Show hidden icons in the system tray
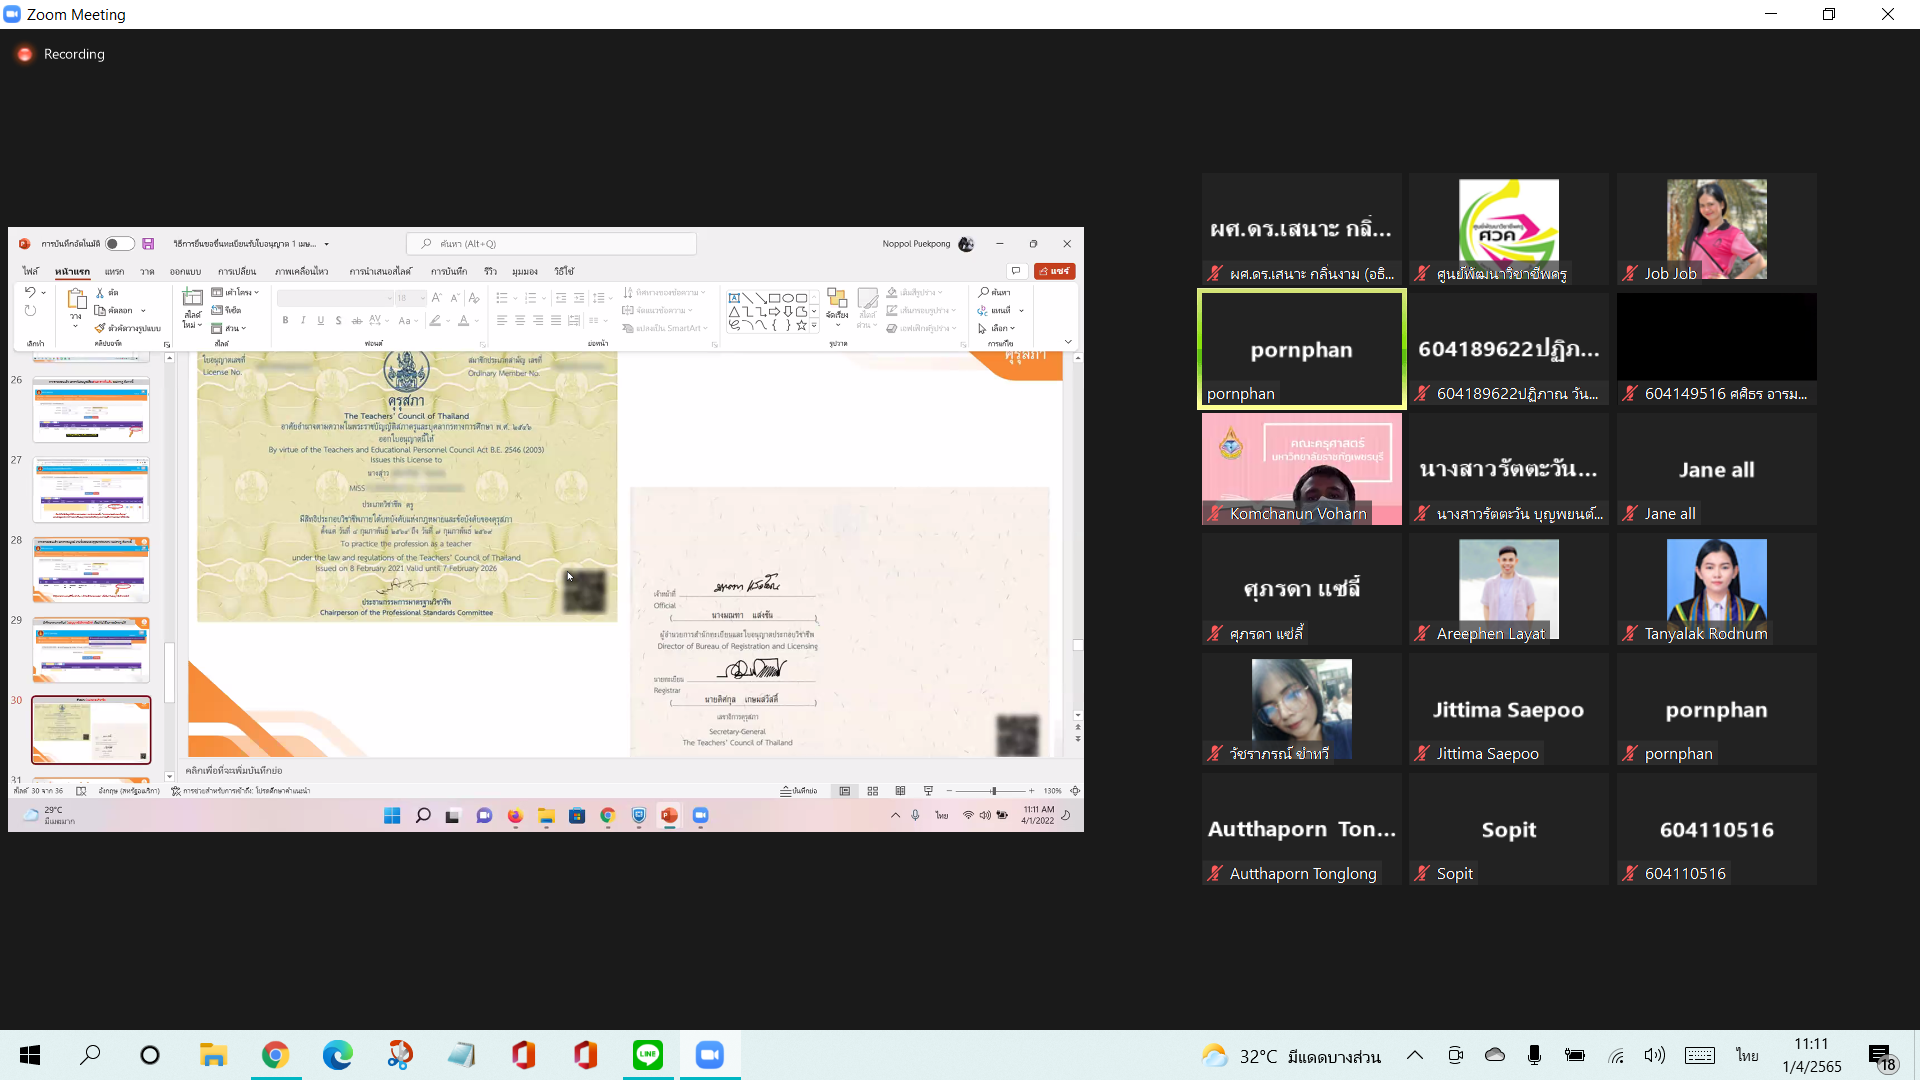The width and height of the screenshot is (1920, 1080). tap(1415, 1055)
